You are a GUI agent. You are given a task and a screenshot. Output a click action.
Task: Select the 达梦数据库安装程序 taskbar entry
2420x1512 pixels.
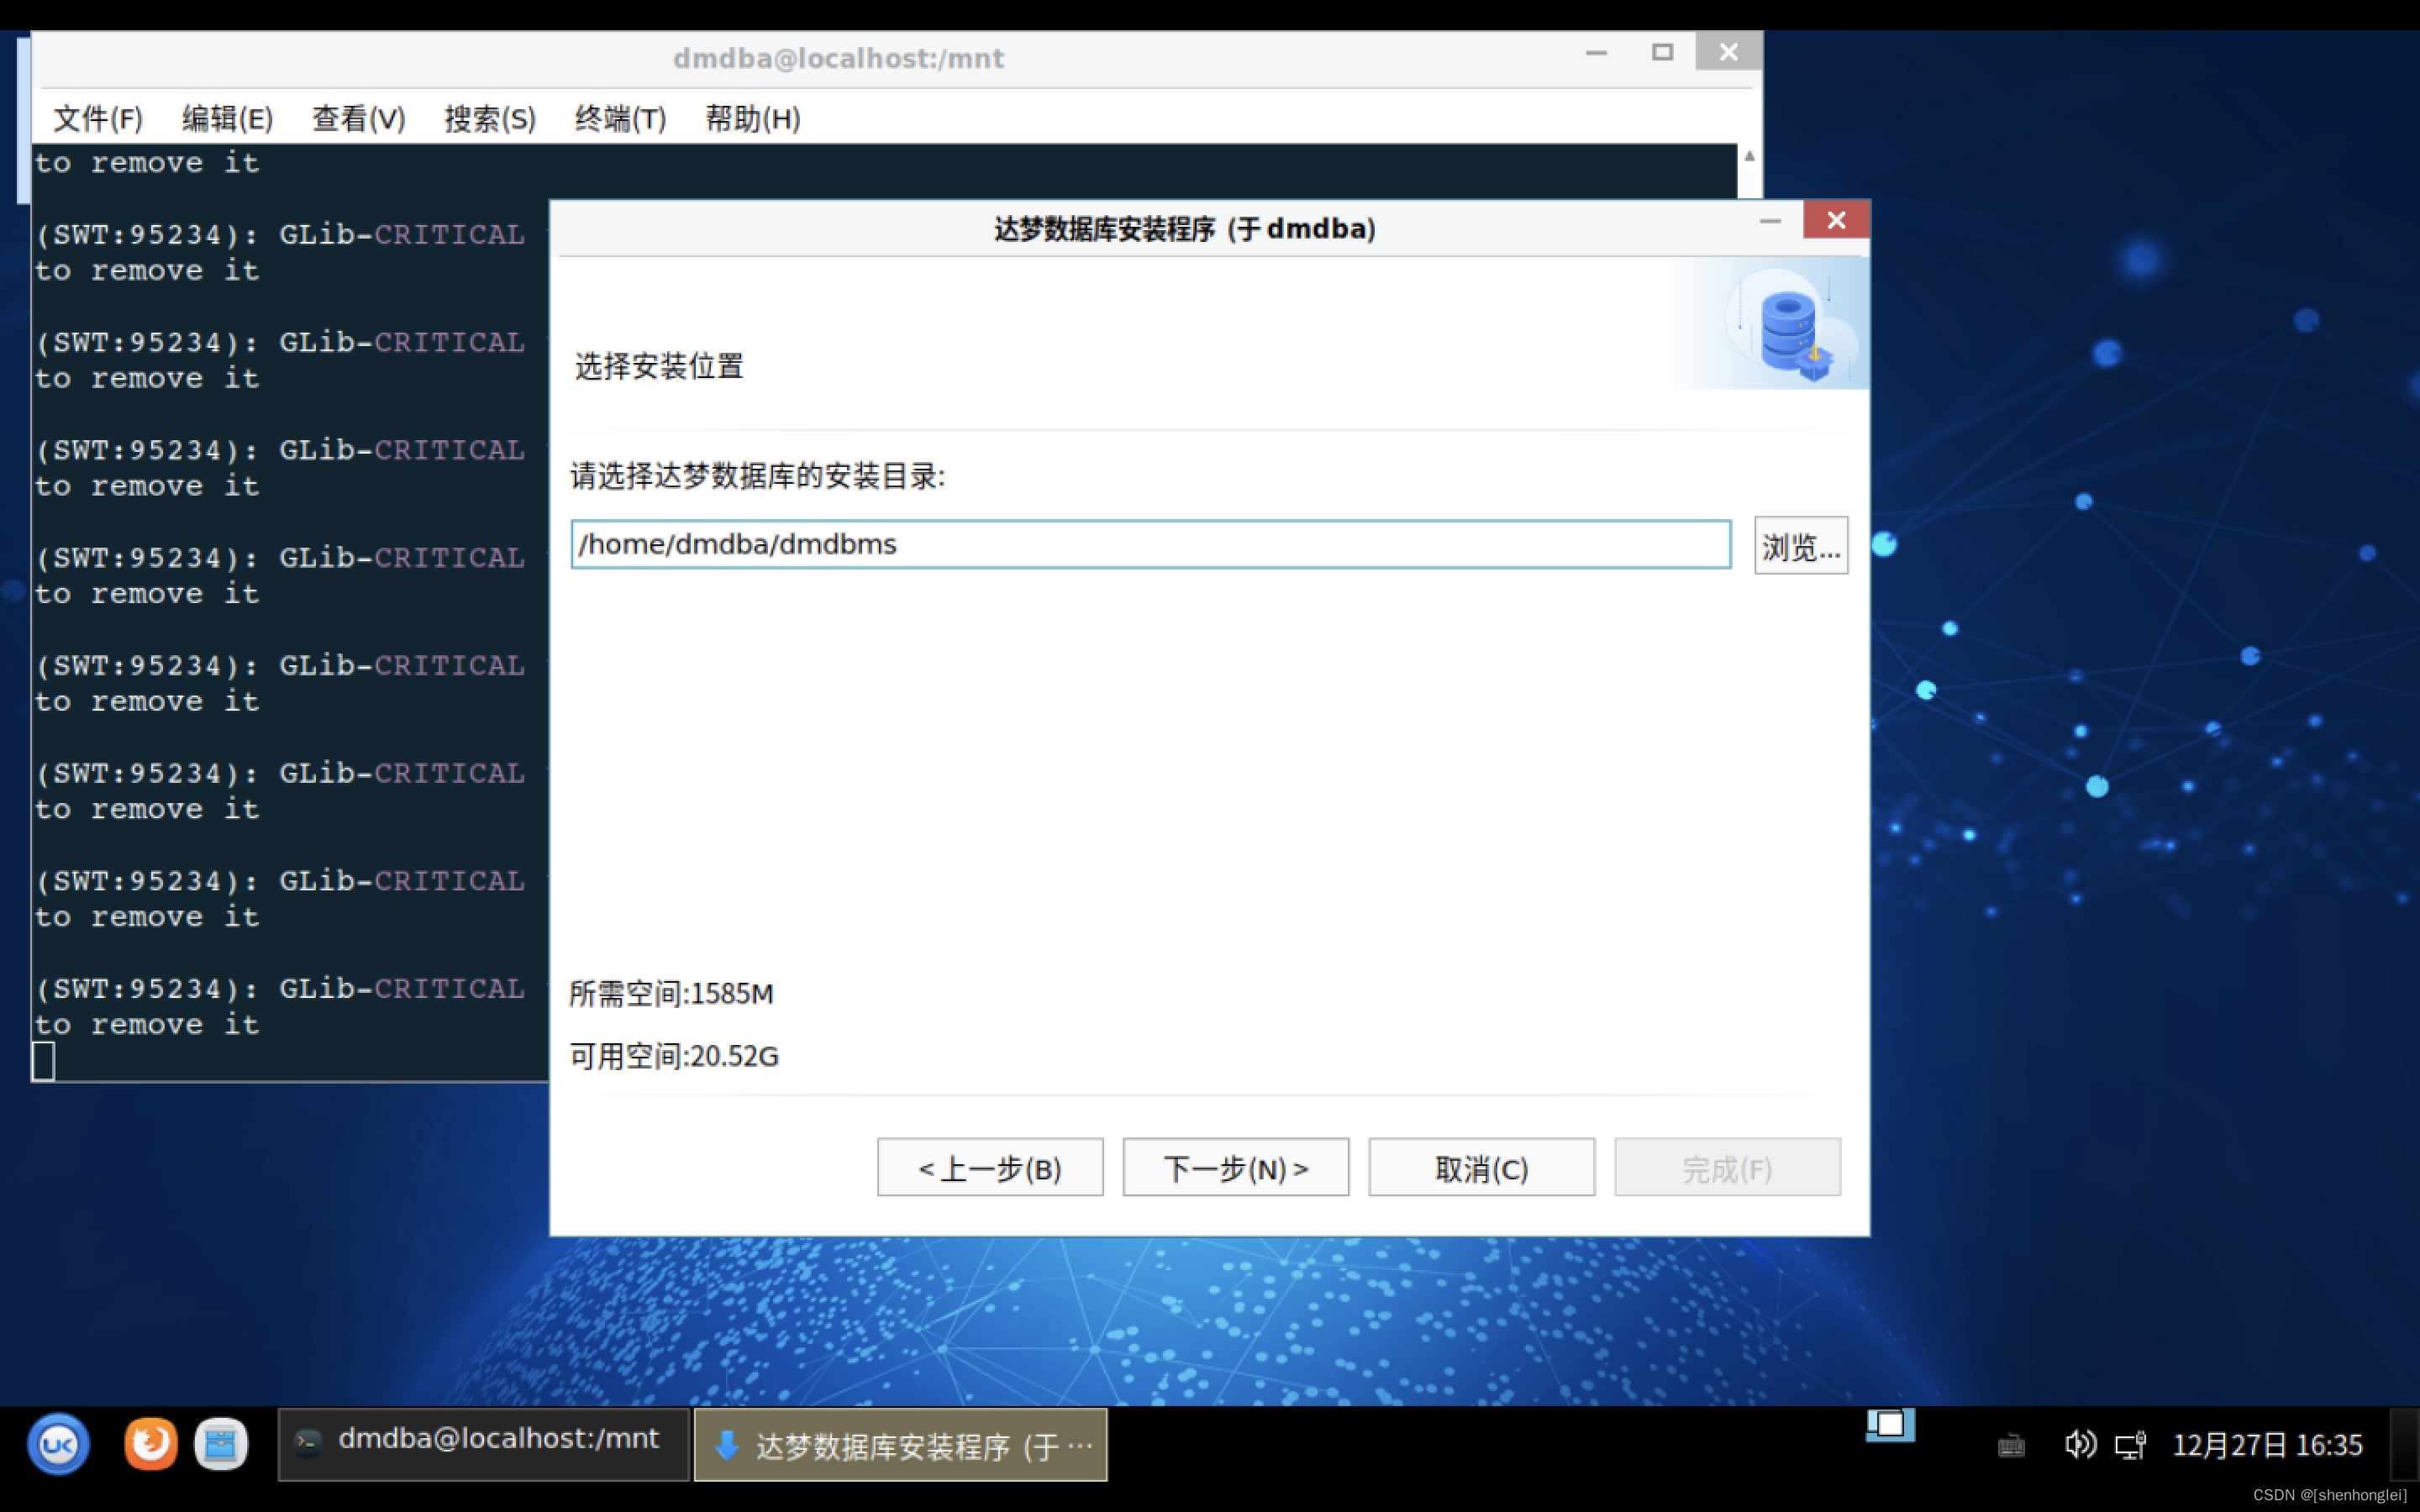[901, 1444]
